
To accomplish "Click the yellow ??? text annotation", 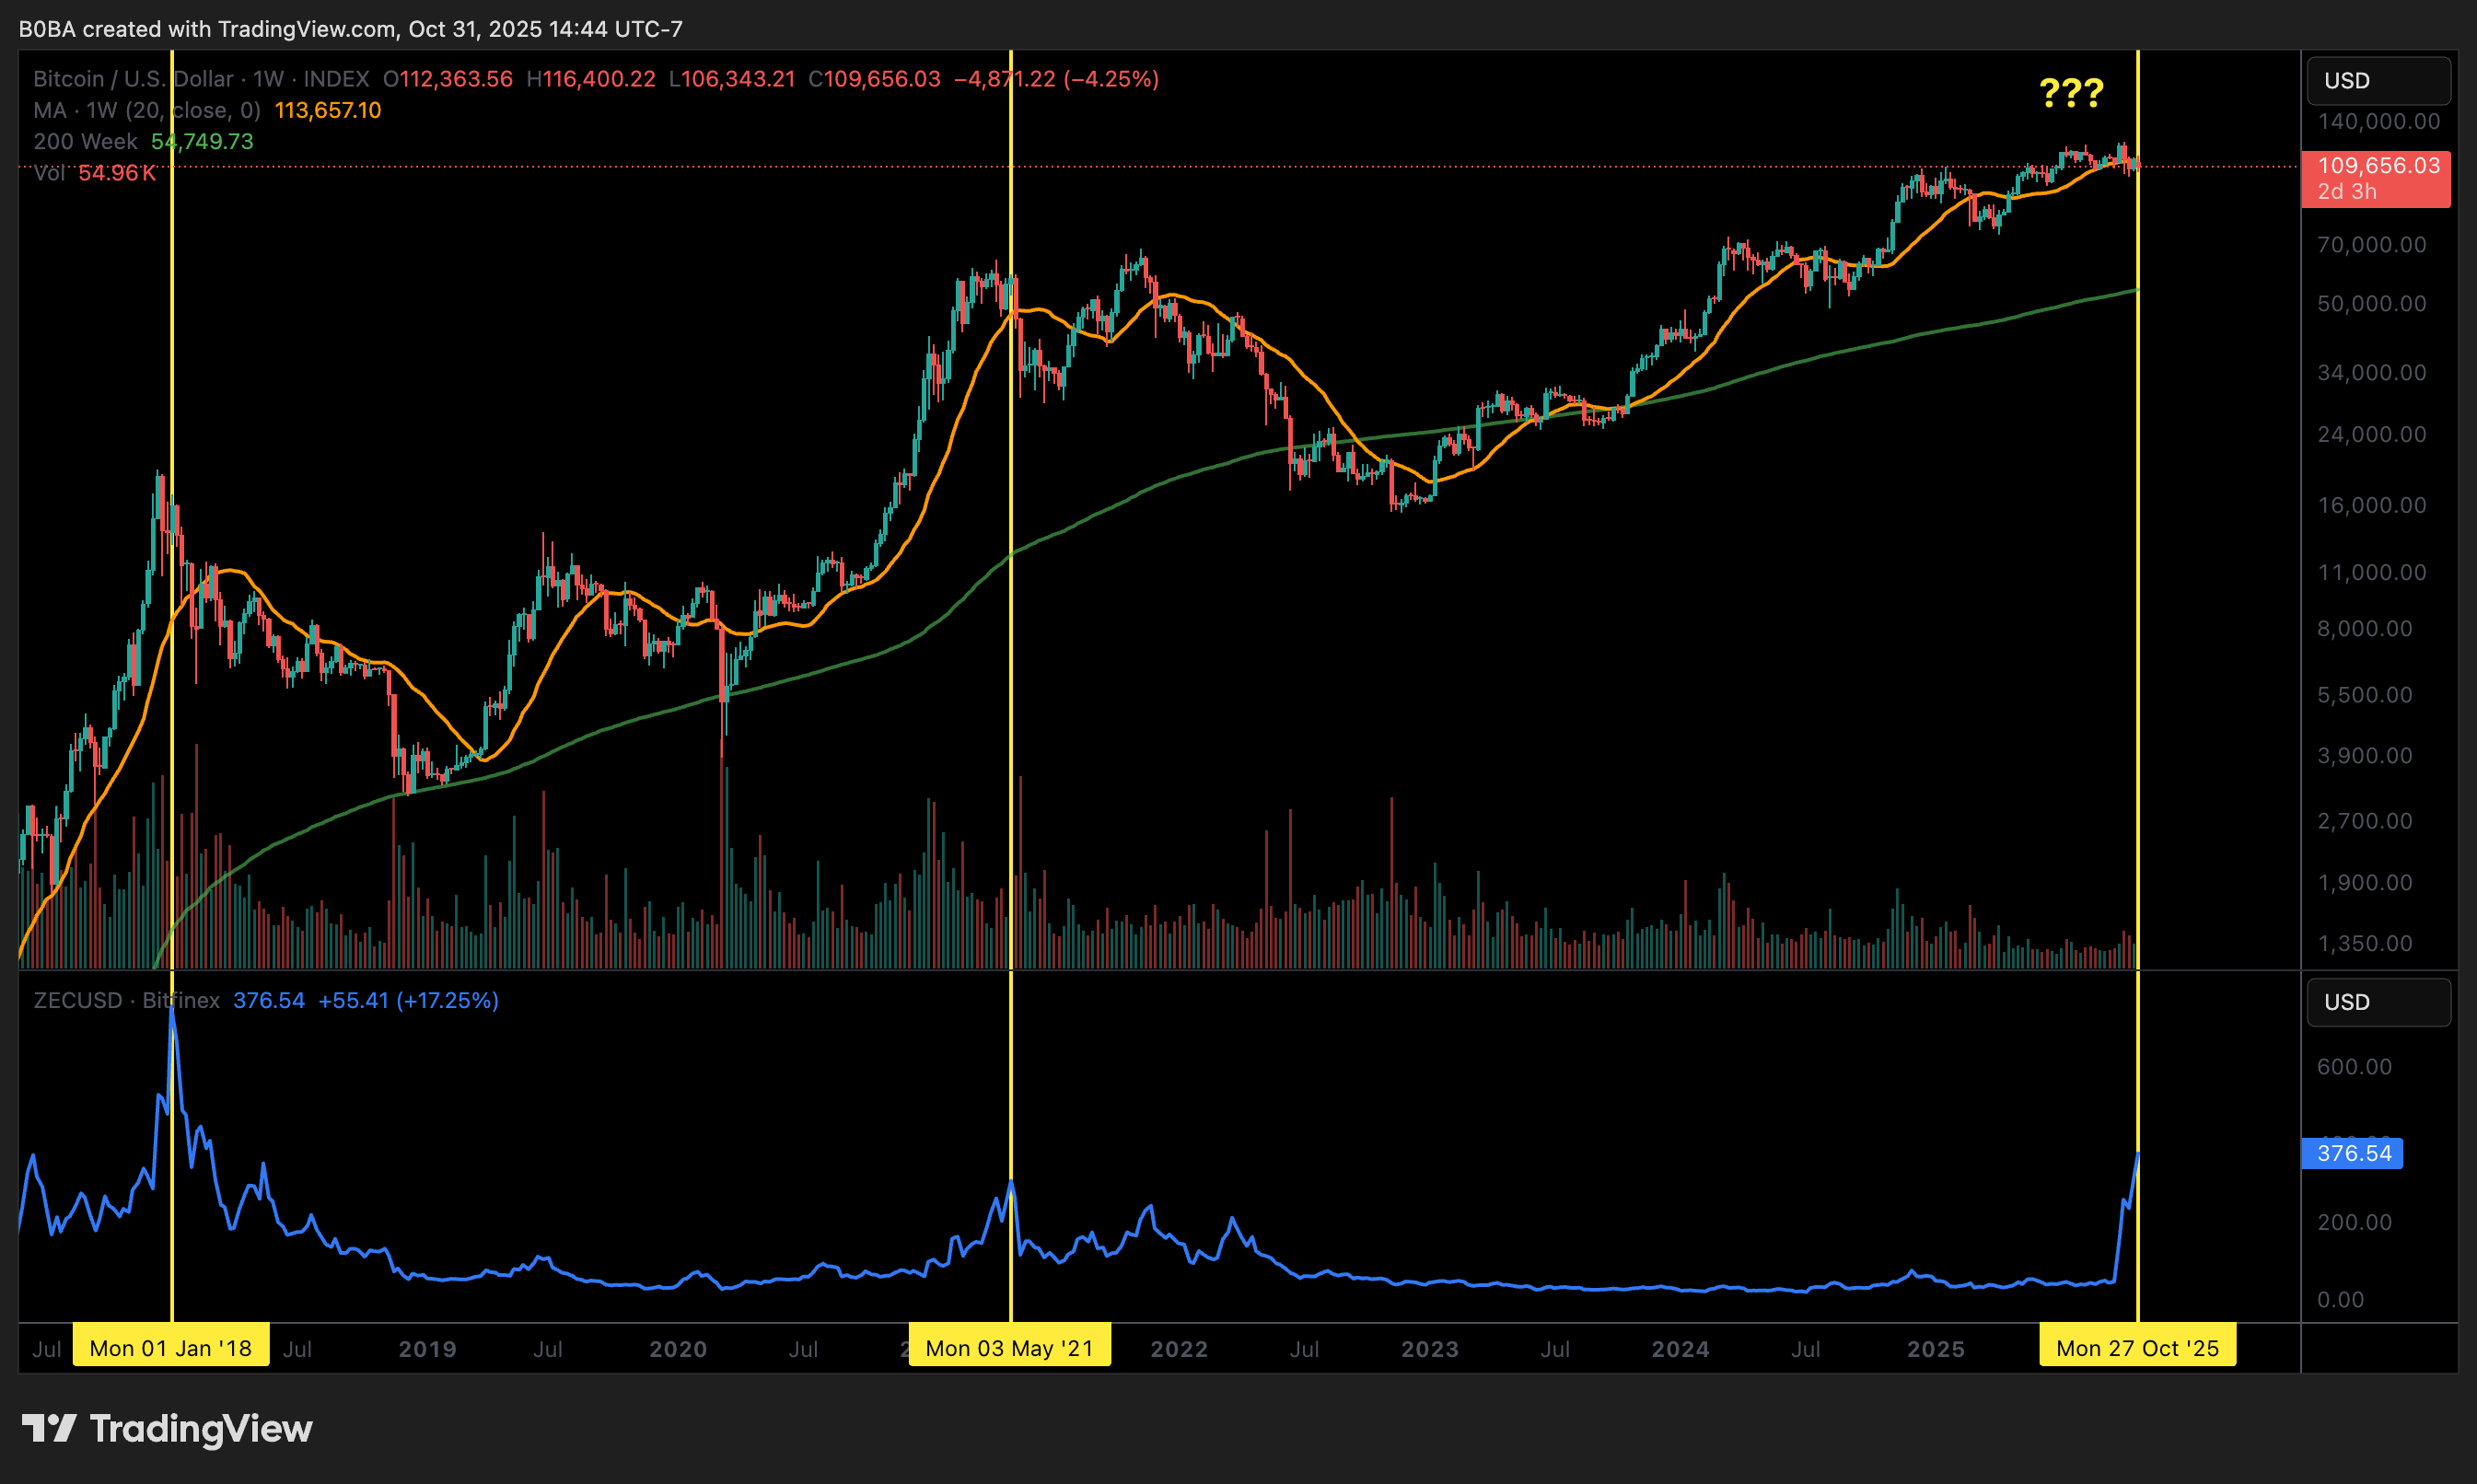I will coord(2070,94).
